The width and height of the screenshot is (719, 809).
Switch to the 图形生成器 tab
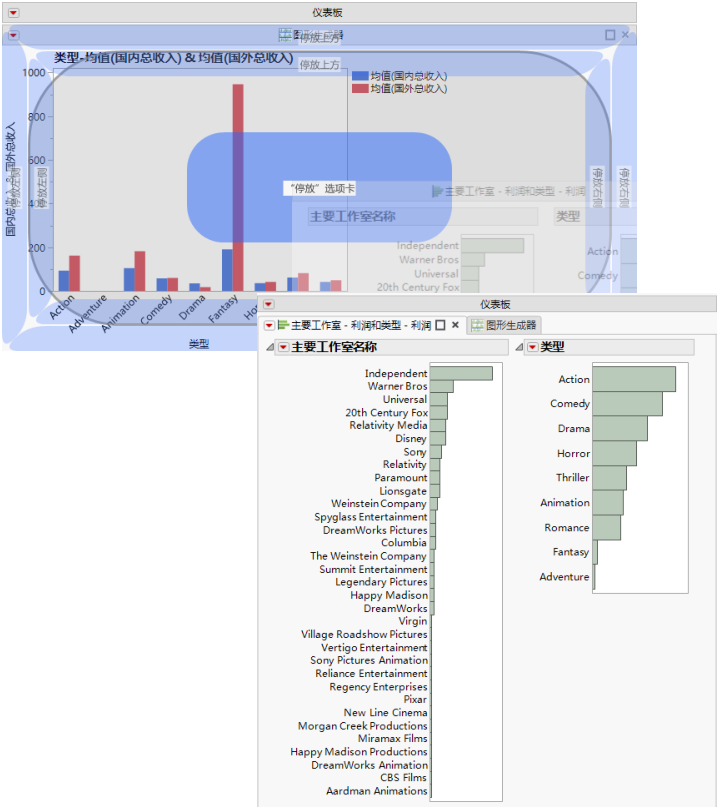point(504,326)
